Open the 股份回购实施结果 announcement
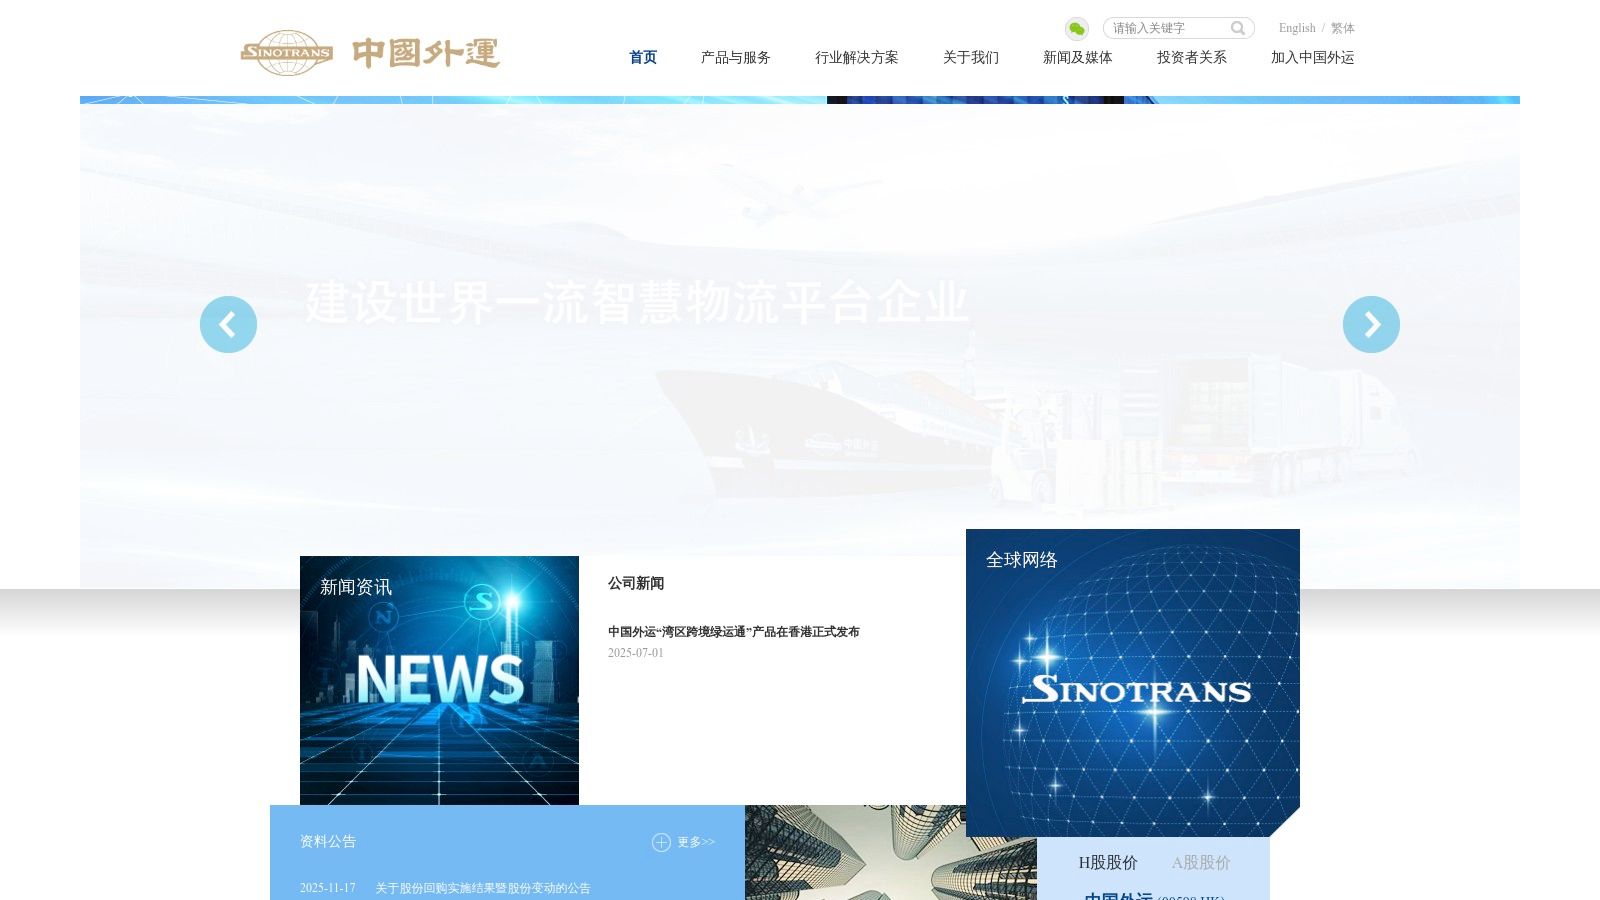 click(x=482, y=888)
